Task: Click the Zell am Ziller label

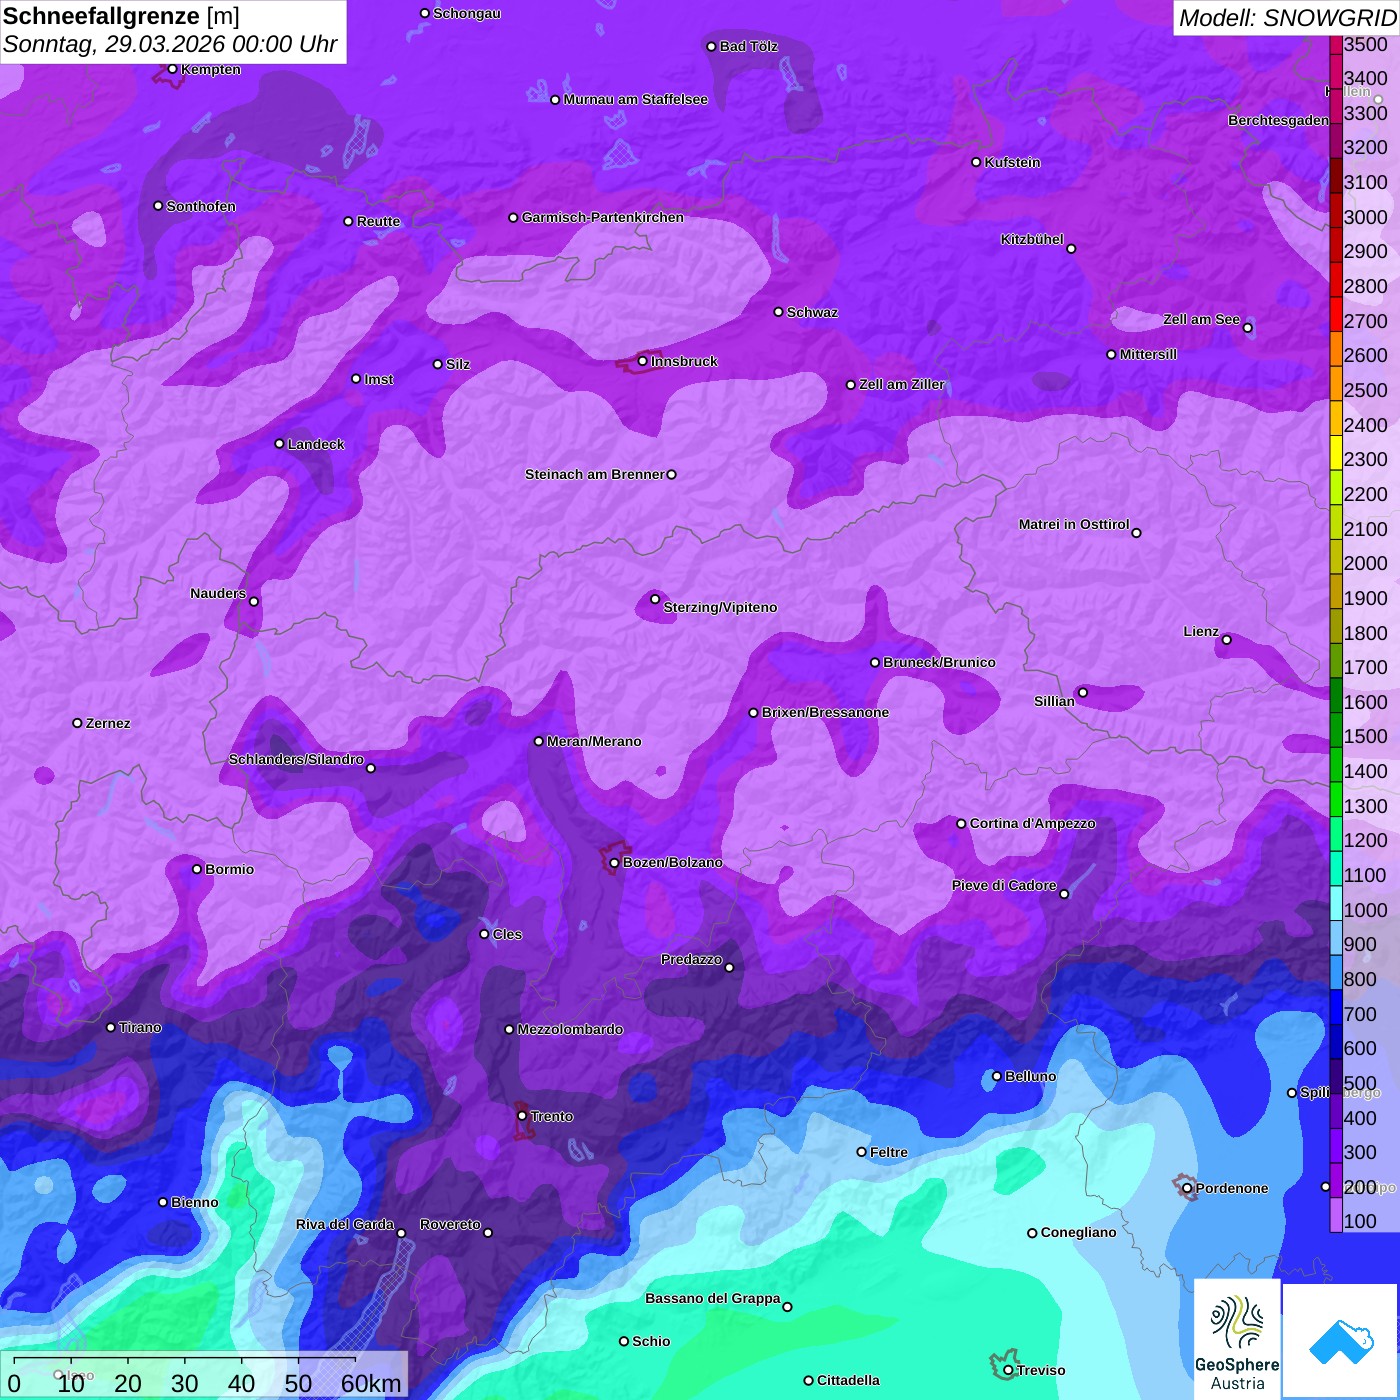Action: 902,384
